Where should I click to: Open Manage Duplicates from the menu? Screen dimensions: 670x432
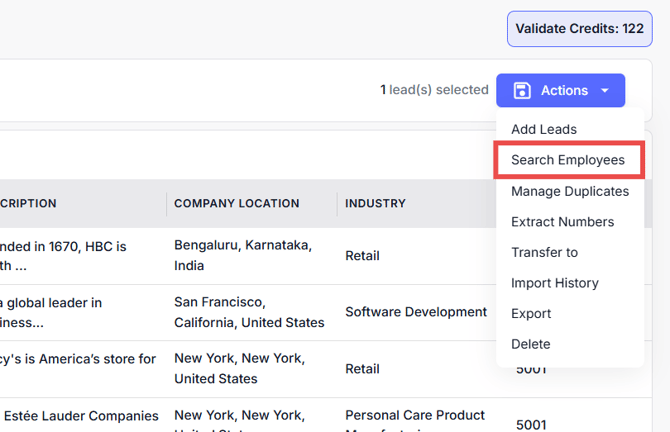pos(569,191)
